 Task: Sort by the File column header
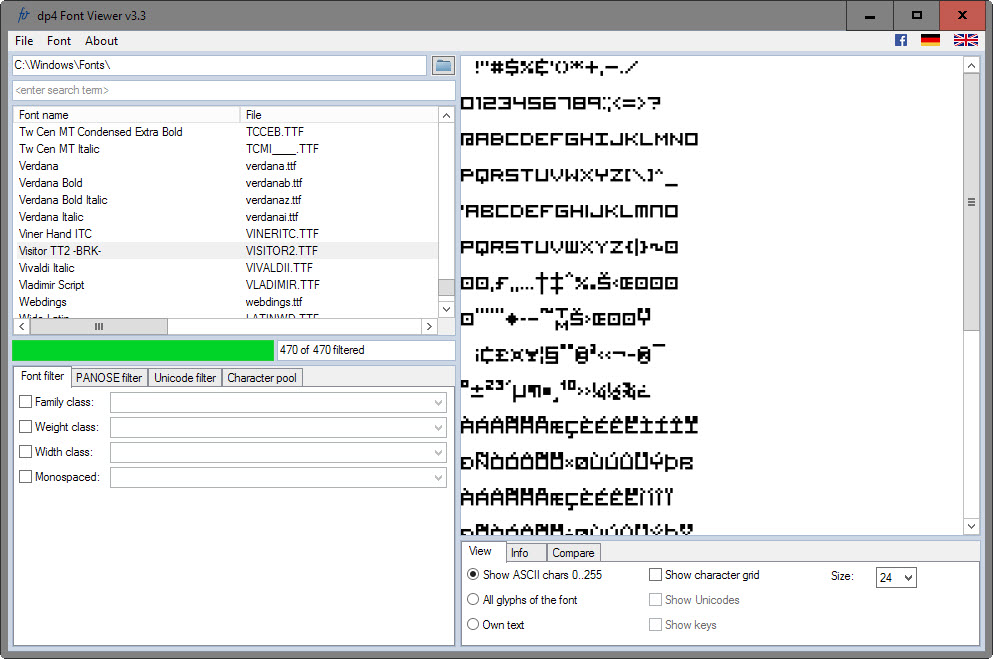(x=339, y=115)
